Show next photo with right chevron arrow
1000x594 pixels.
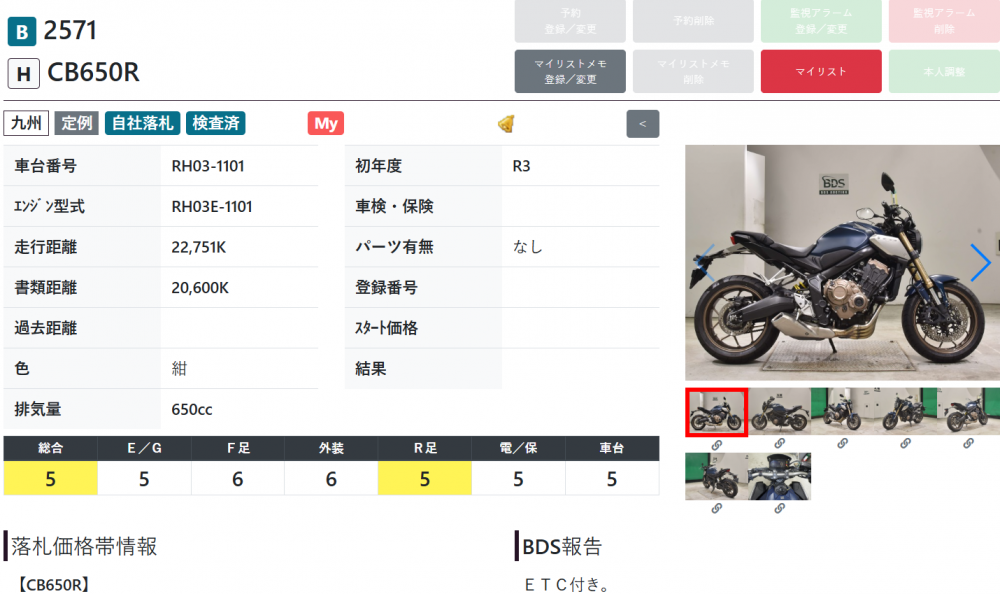pos(980,262)
